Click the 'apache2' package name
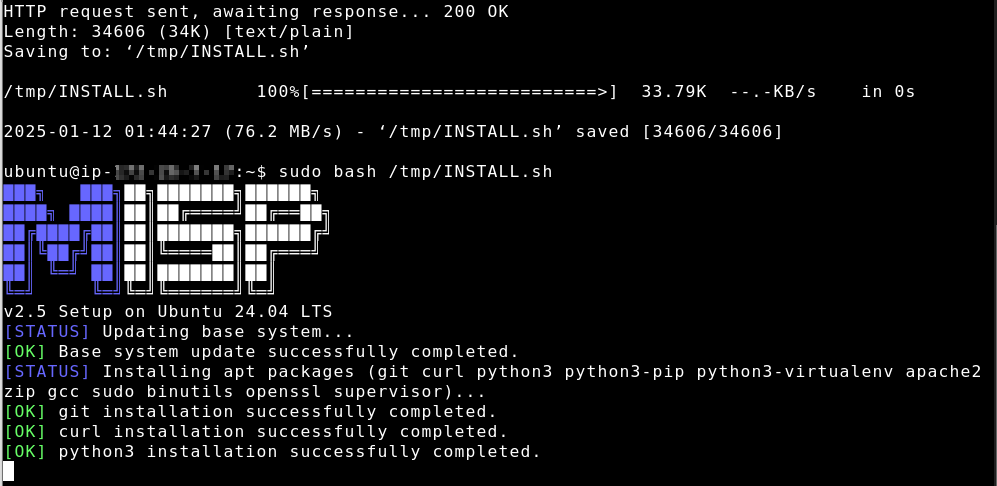Viewport: 997px width, 486px height. (944, 371)
